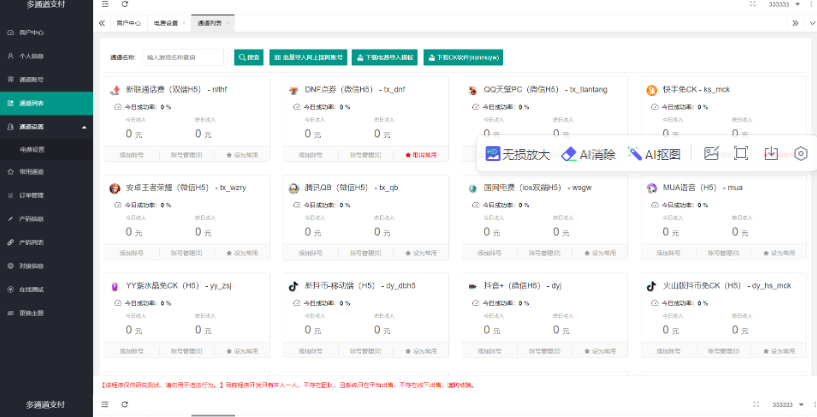This screenshot has height=417, width=817.
Task: Click the TikTok logo on 火山版抖币免CK card
Action: coord(652,286)
